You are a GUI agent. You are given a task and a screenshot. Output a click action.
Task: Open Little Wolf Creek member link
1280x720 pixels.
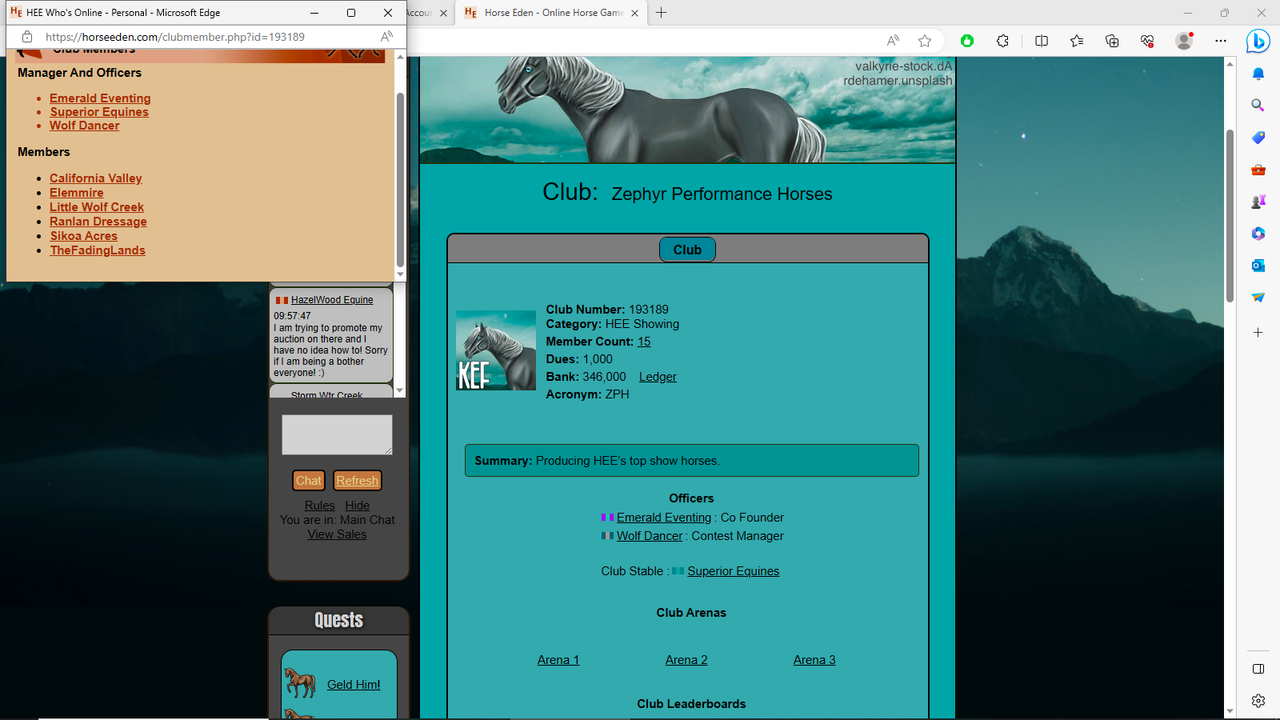click(x=97, y=207)
